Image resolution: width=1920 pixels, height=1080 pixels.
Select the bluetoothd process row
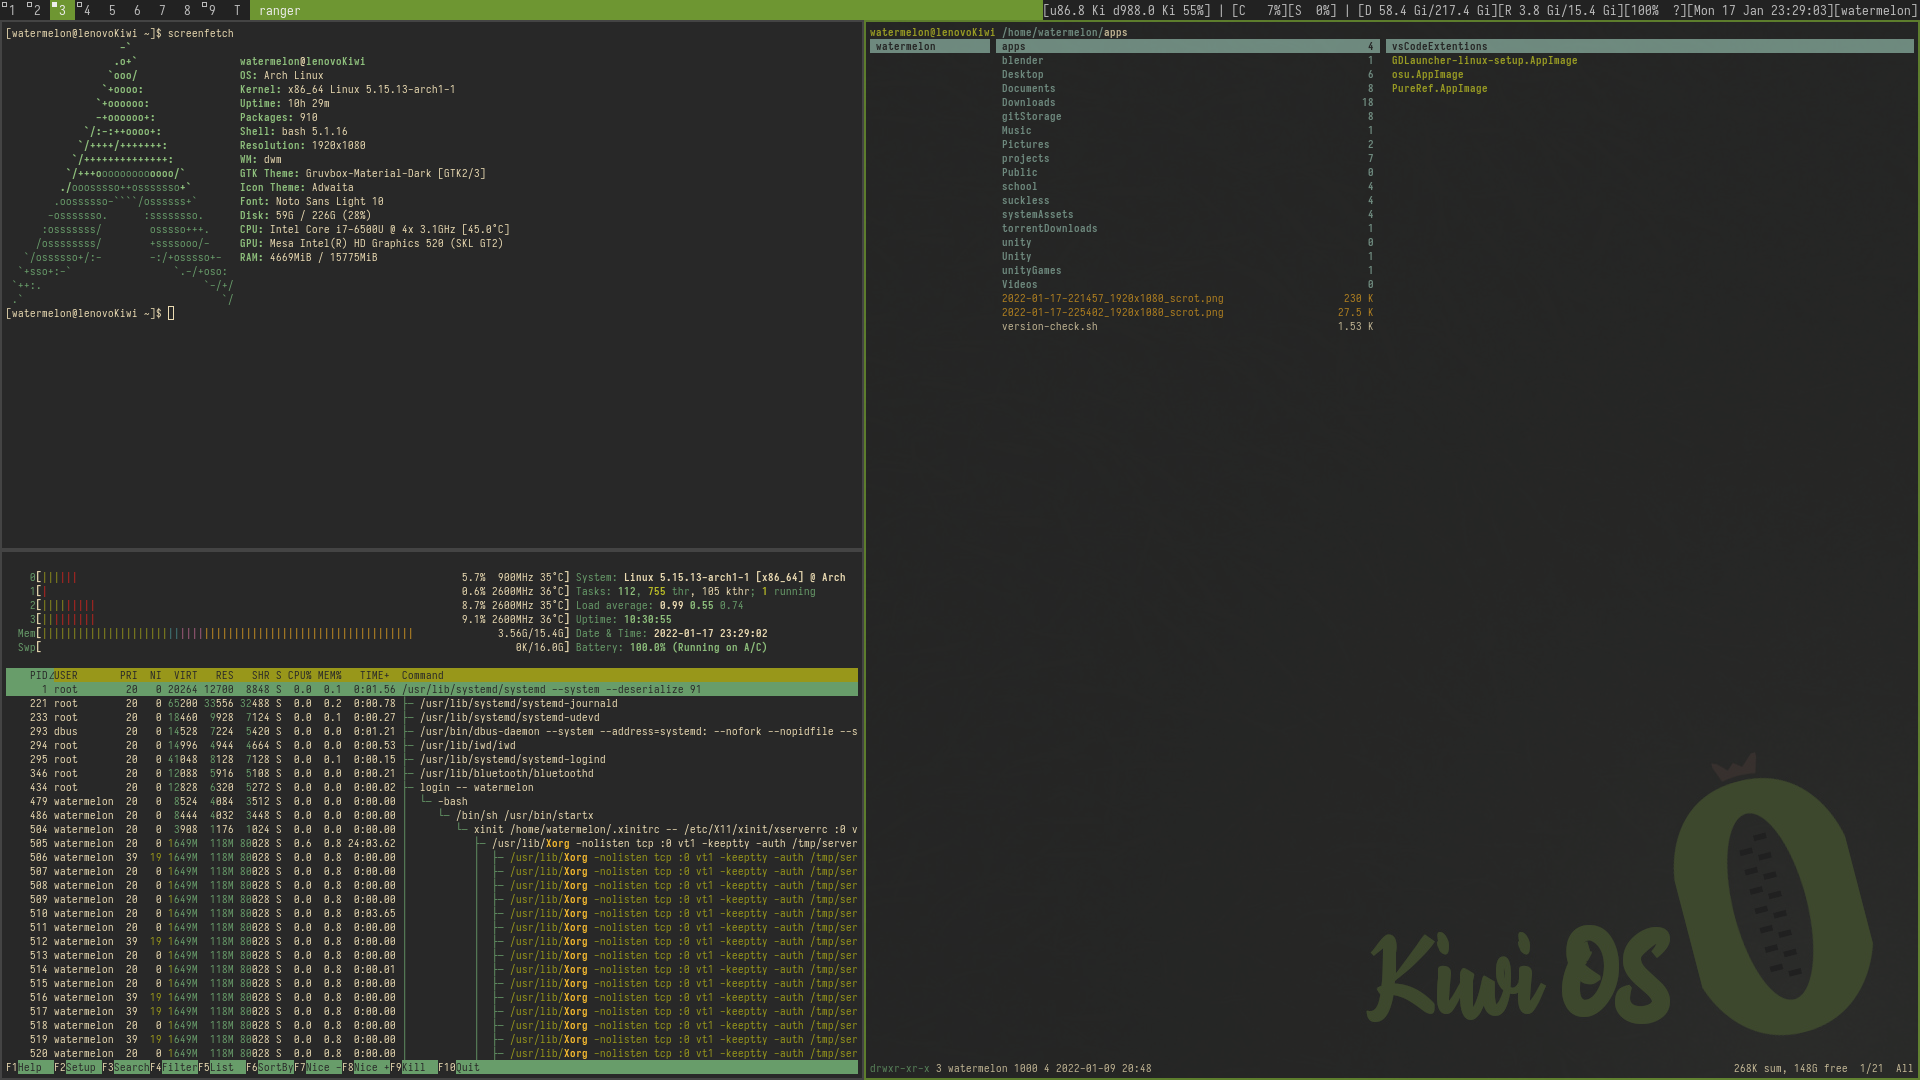[432, 774]
